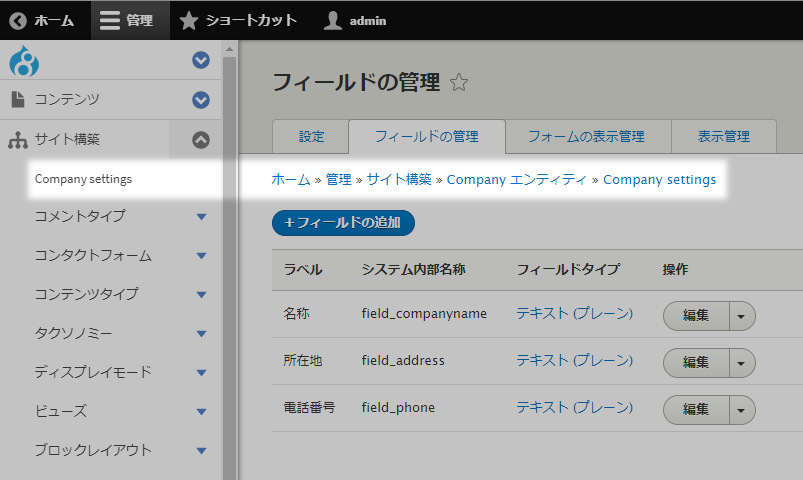803x480 pixels.
Task: Click the サイト構築 structure icon
Action: [17, 140]
